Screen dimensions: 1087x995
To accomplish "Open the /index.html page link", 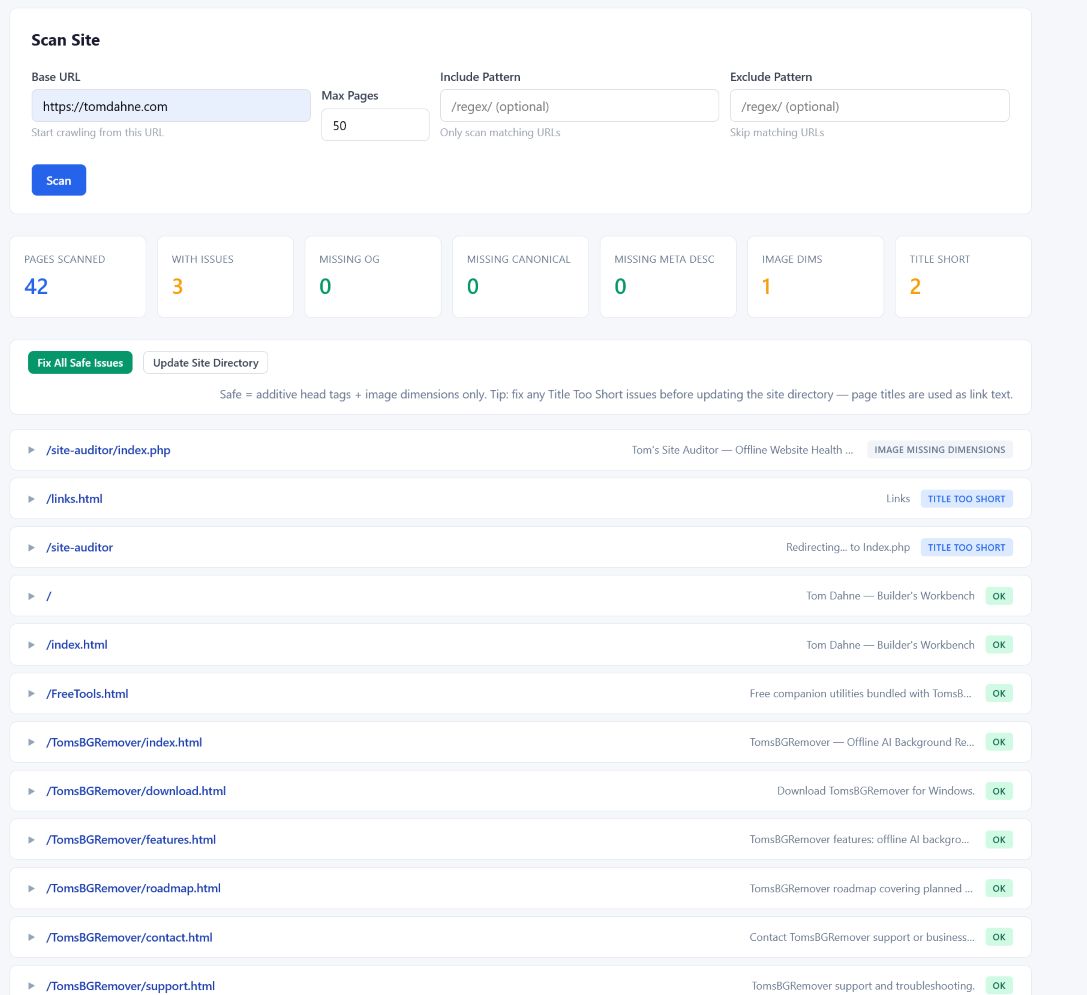I will [78, 644].
